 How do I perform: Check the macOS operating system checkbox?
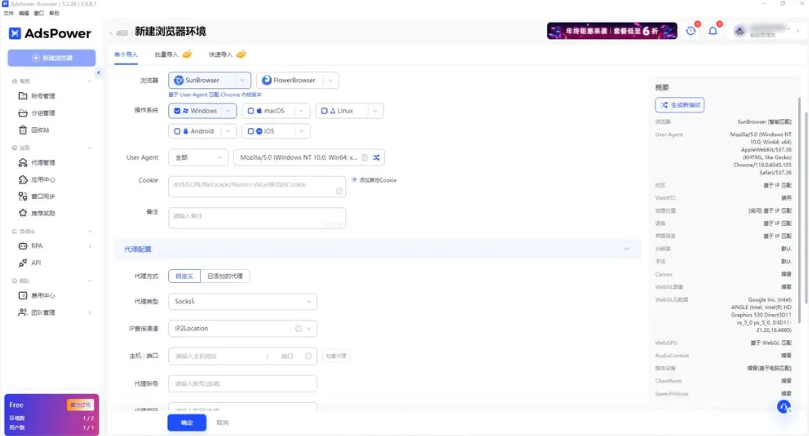tap(252, 111)
